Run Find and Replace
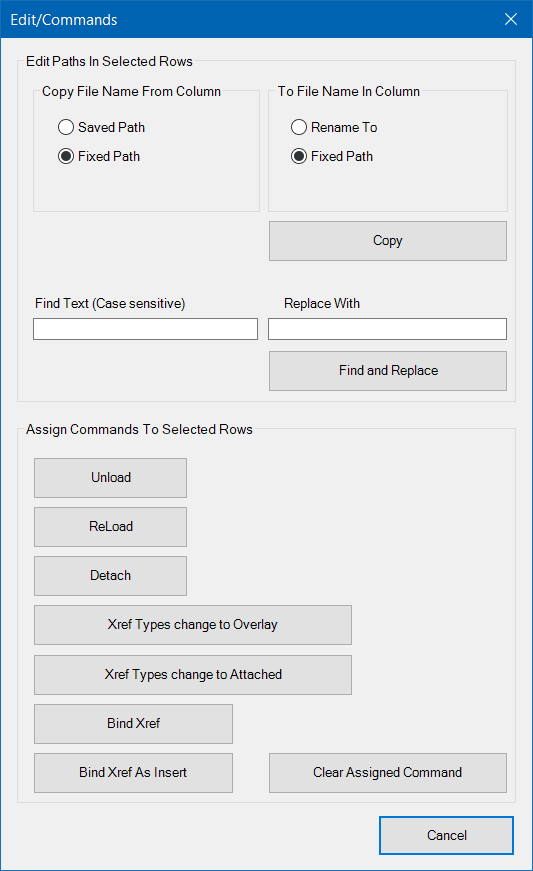The width and height of the screenshot is (533, 871). pos(388,371)
